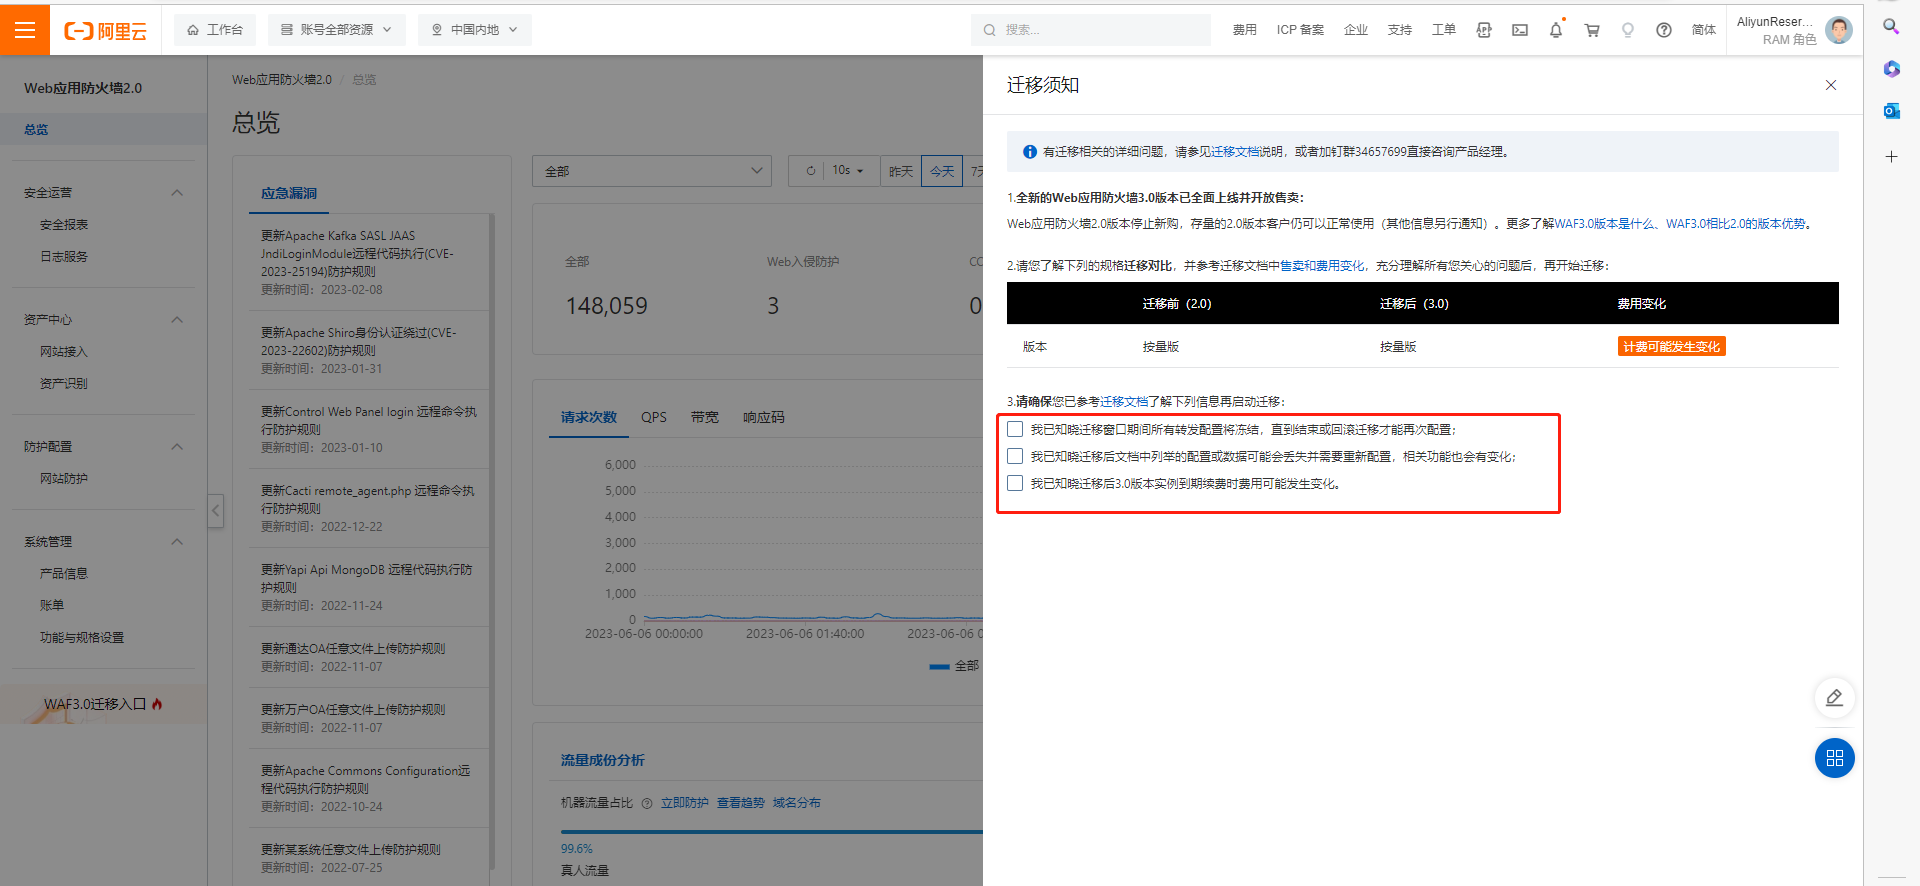Click the refresh icon beside 10s
This screenshot has width=1920, height=886.
pyautogui.click(x=811, y=171)
